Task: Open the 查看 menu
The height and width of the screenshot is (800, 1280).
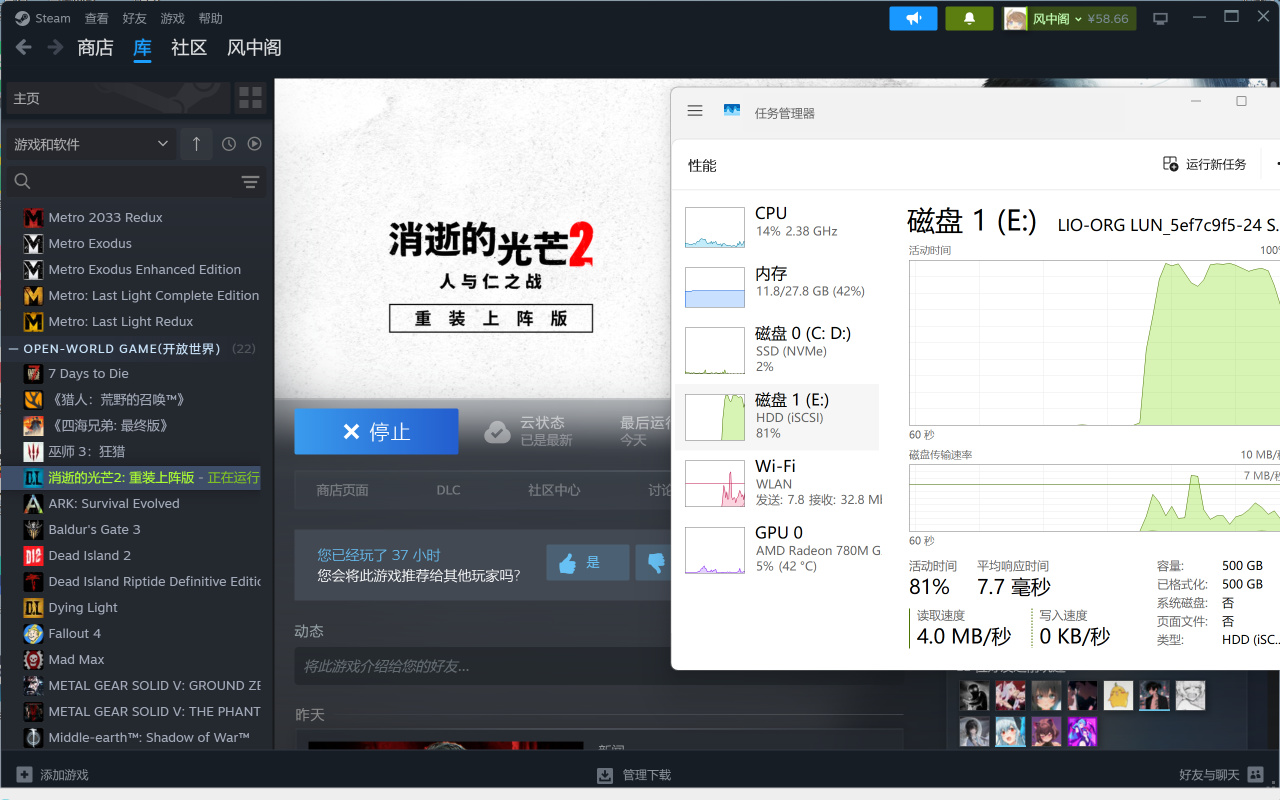Action: [97, 18]
